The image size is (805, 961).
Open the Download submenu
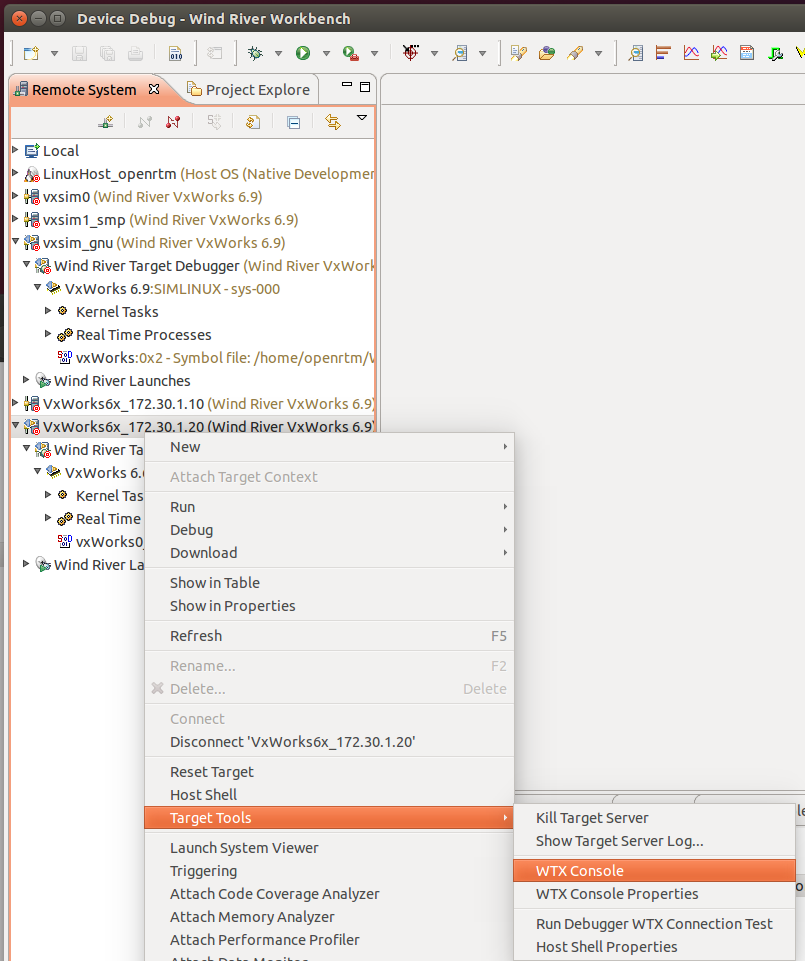click(x=329, y=553)
